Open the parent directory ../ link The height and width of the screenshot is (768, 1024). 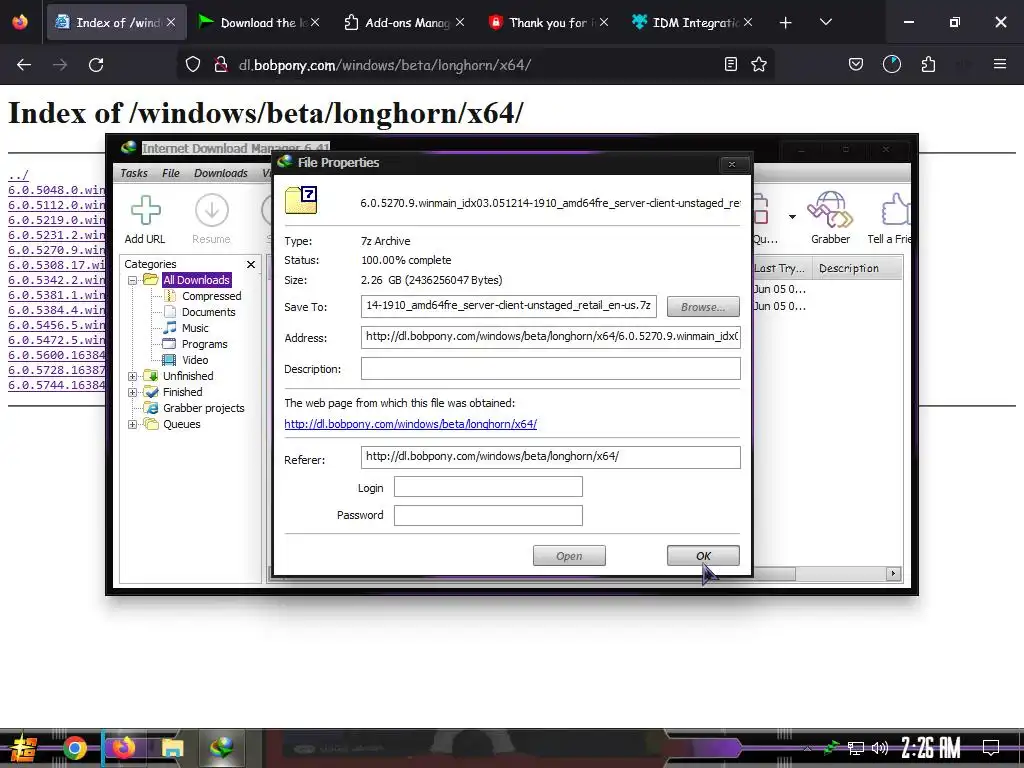point(18,176)
